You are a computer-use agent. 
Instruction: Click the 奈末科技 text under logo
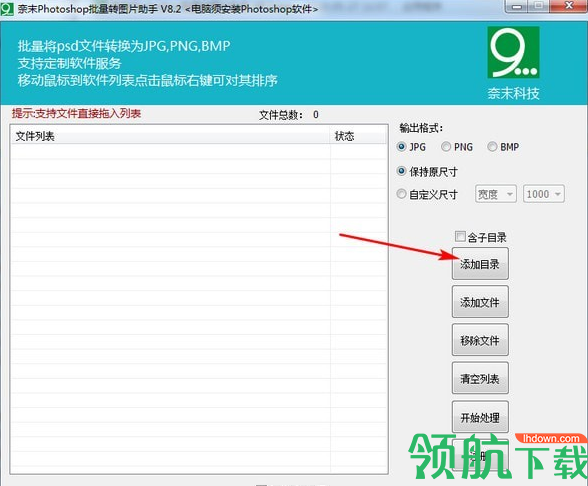point(513,93)
